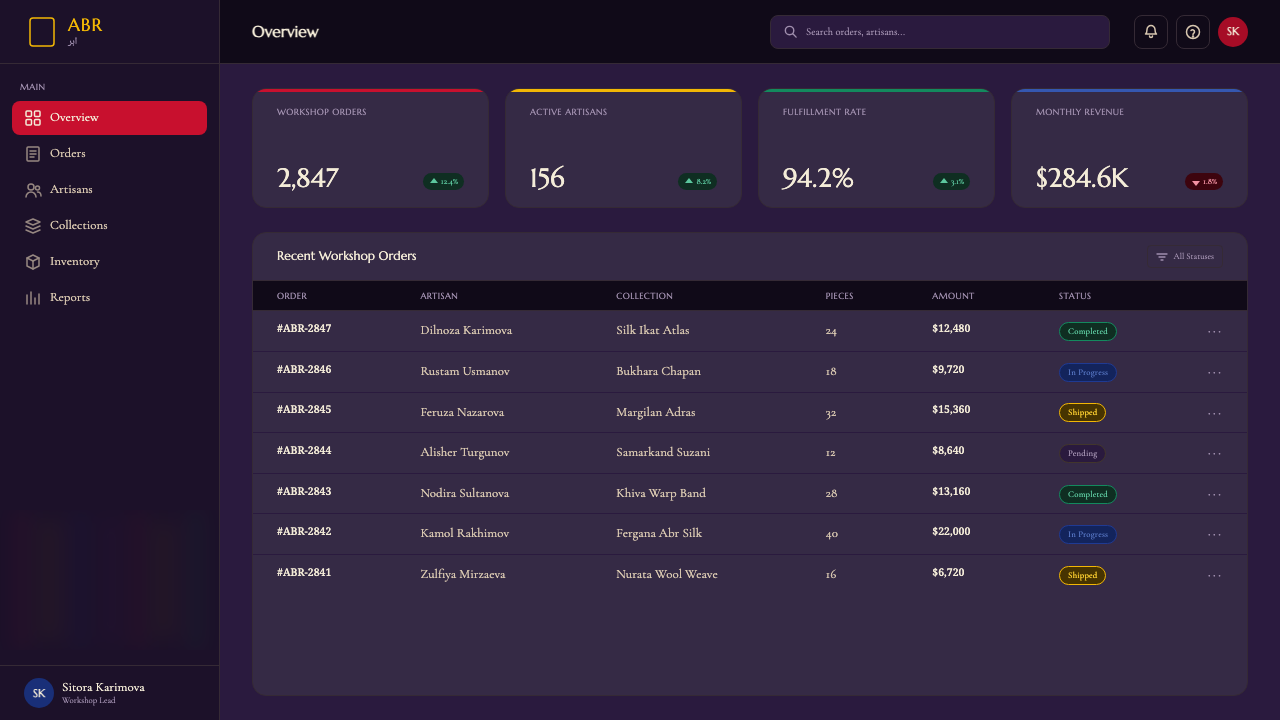Click the Reports bar chart icon
The width and height of the screenshot is (1280, 720).
(x=33, y=298)
